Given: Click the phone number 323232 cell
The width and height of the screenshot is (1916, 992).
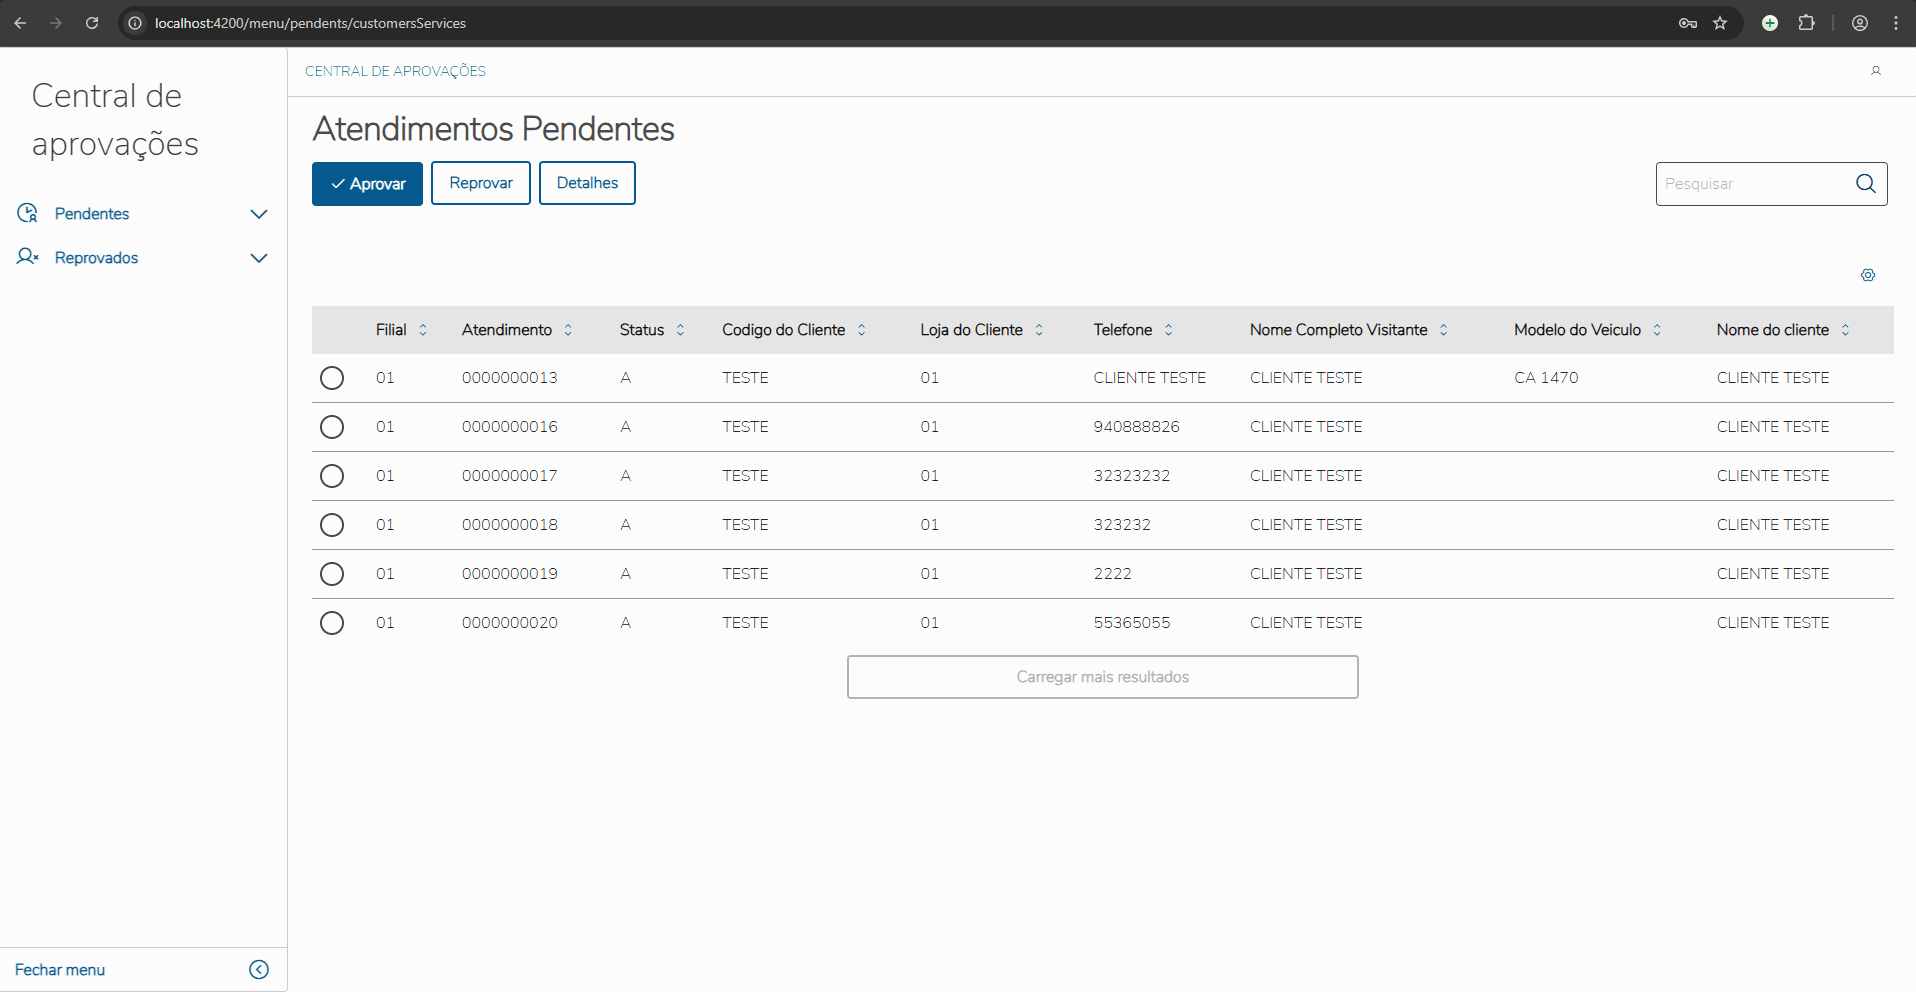Looking at the screenshot, I should [1122, 525].
